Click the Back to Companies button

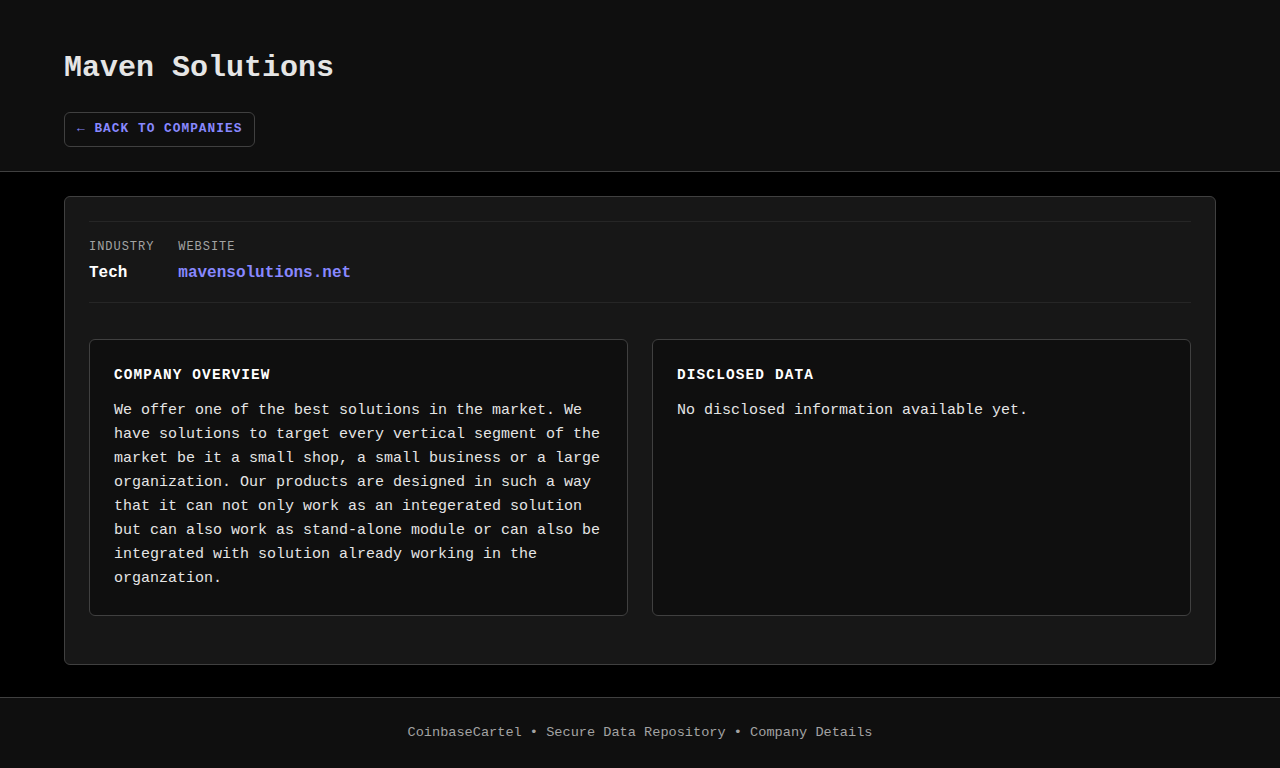point(159,129)
